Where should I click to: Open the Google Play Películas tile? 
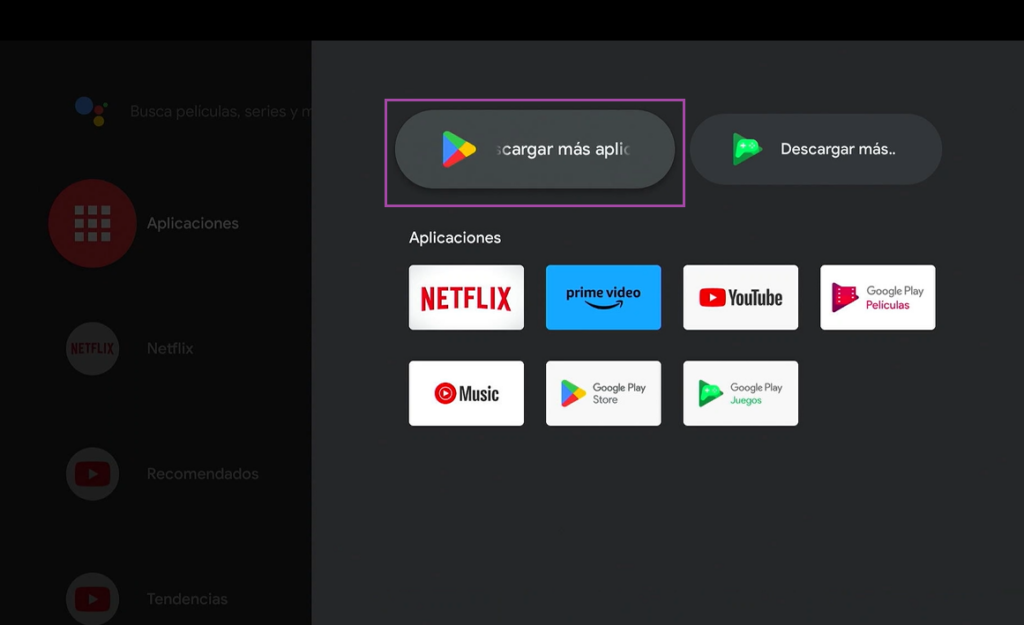(x=877, y=297)
